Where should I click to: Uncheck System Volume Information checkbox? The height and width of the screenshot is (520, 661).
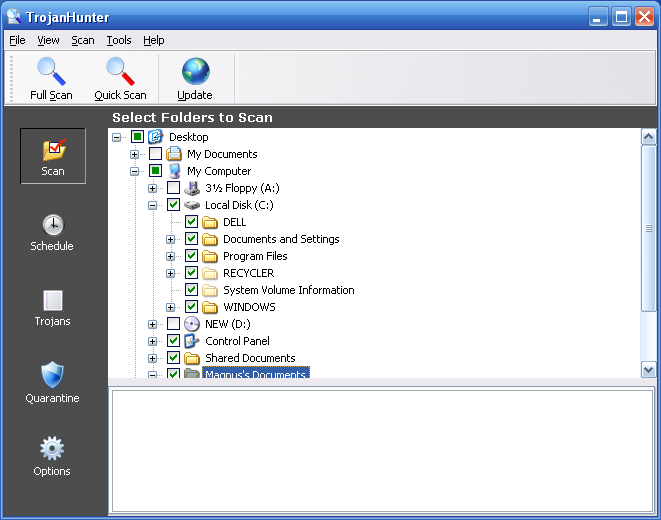tap(191, 290)
